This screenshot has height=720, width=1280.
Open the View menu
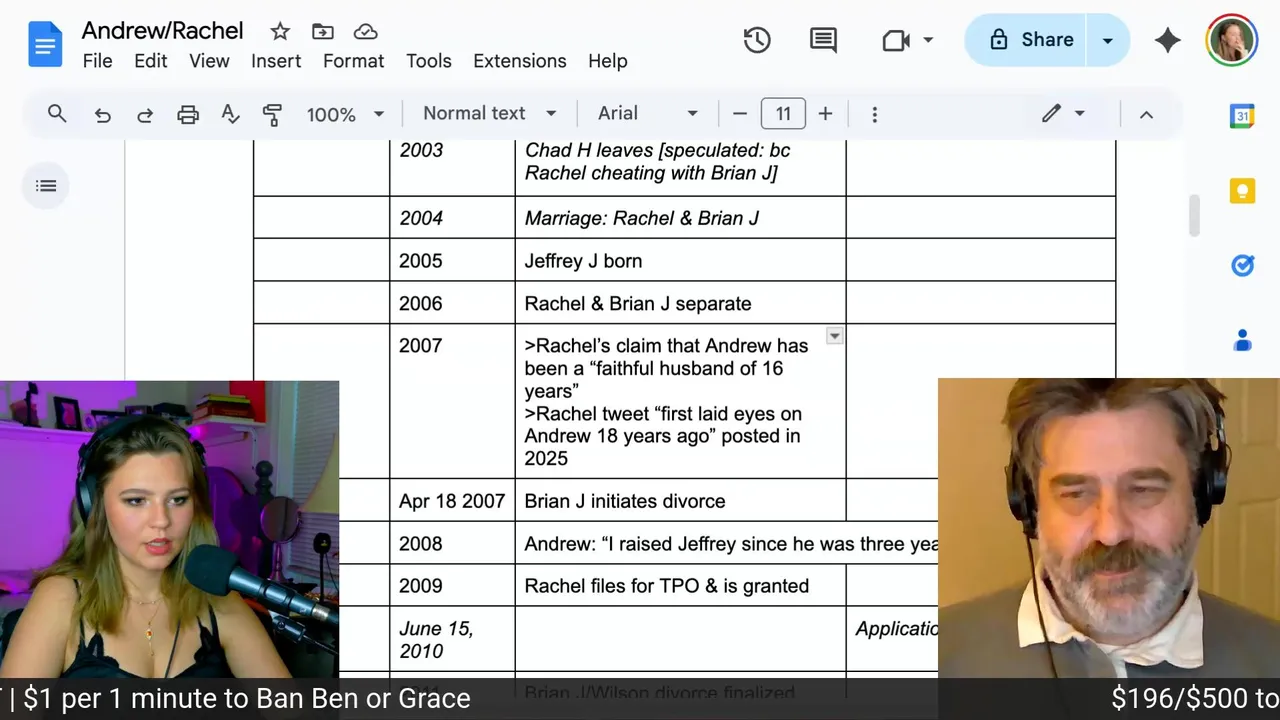click(209, 61)
